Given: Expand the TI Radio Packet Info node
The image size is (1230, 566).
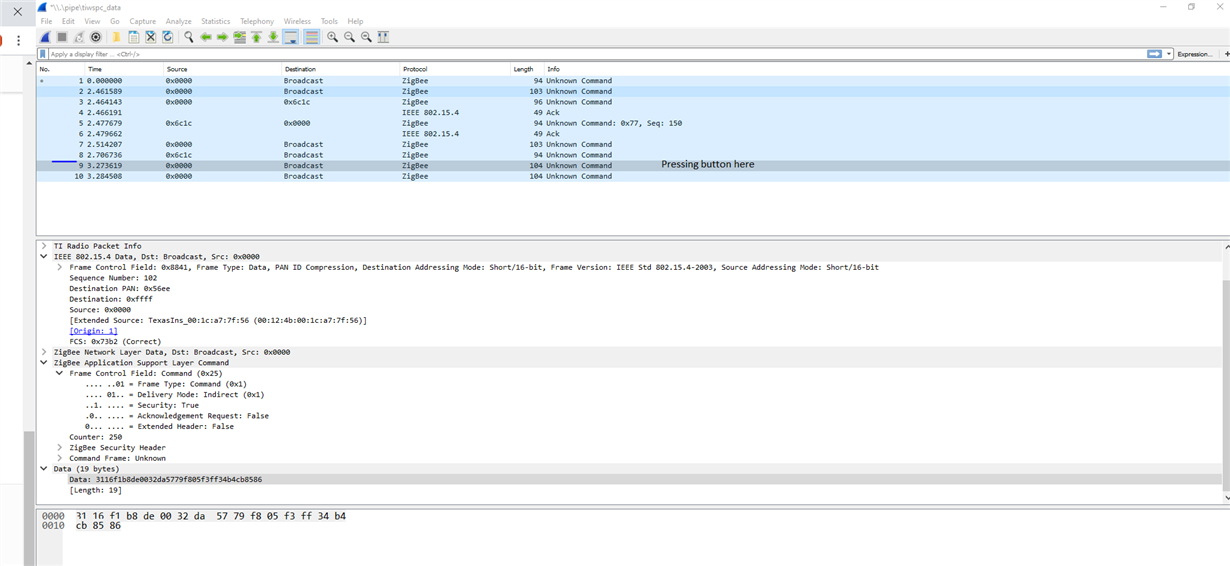Looking at the screenshot, I should 43,246.
